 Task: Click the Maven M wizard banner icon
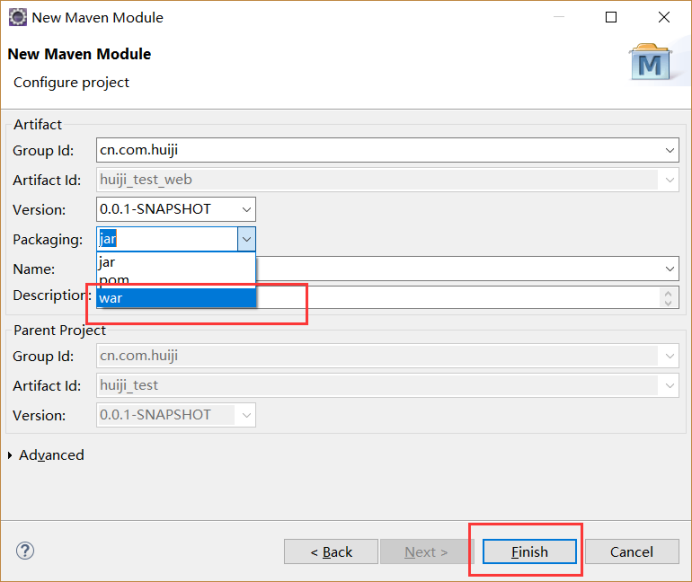(x=651, y=62)
